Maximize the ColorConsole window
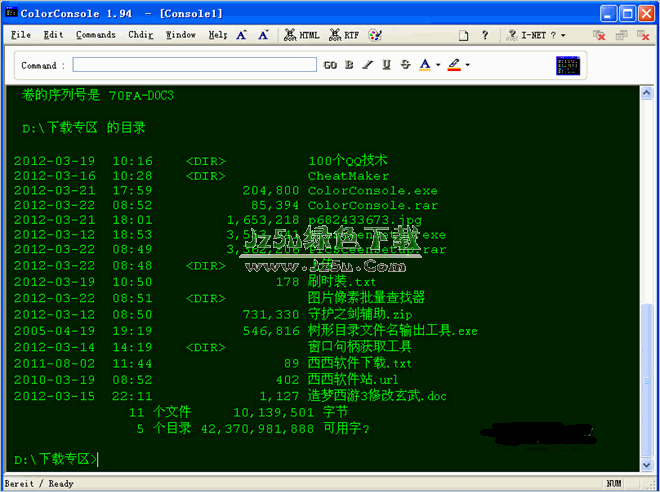This screenshot has width=660, height=492. pyautogui.click(x=627, y=14)
